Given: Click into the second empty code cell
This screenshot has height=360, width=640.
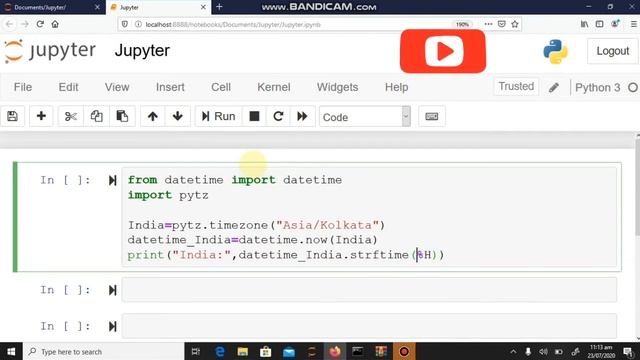Looking at the screenshot, I should click(x=369, y=290).
